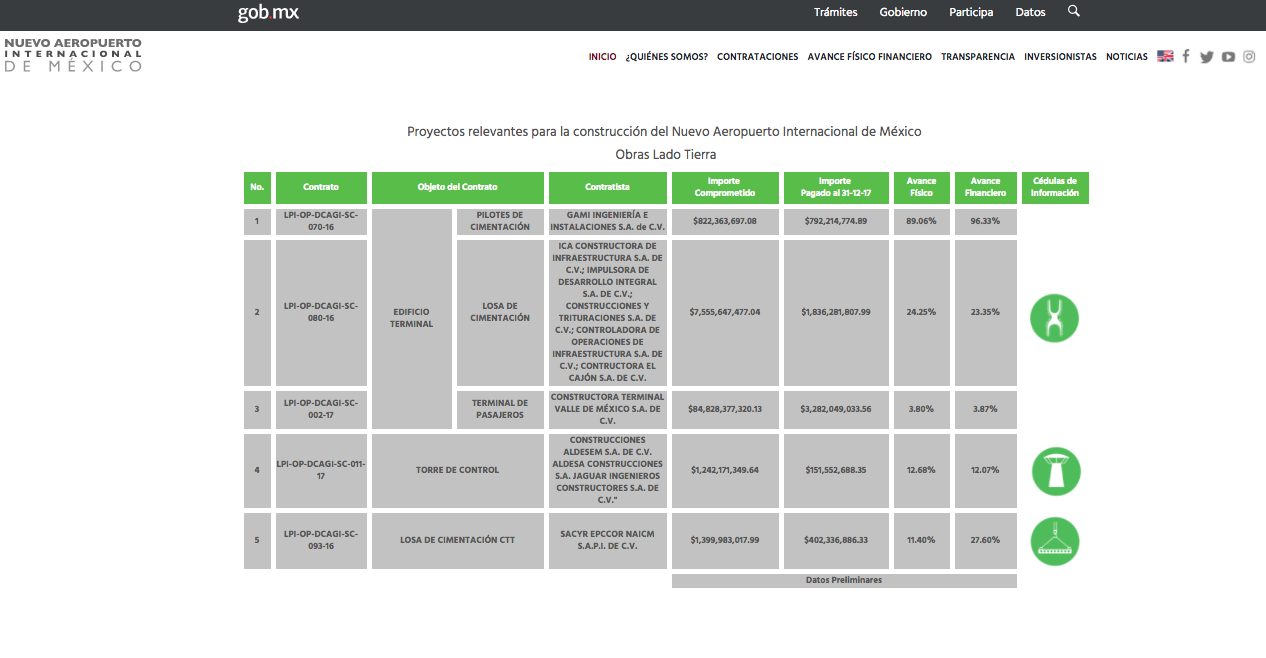1266x658 pixels.
Task: Open the NOTICIAS menu item
Action: 1127,57
